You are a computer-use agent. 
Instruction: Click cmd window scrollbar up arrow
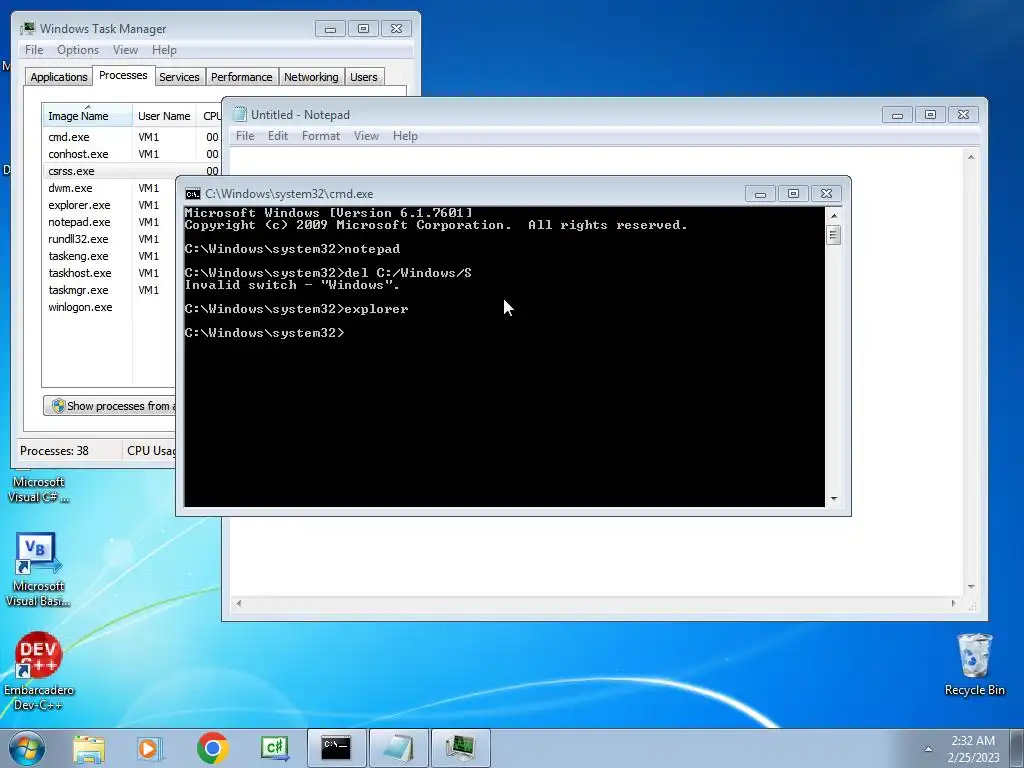834,216
